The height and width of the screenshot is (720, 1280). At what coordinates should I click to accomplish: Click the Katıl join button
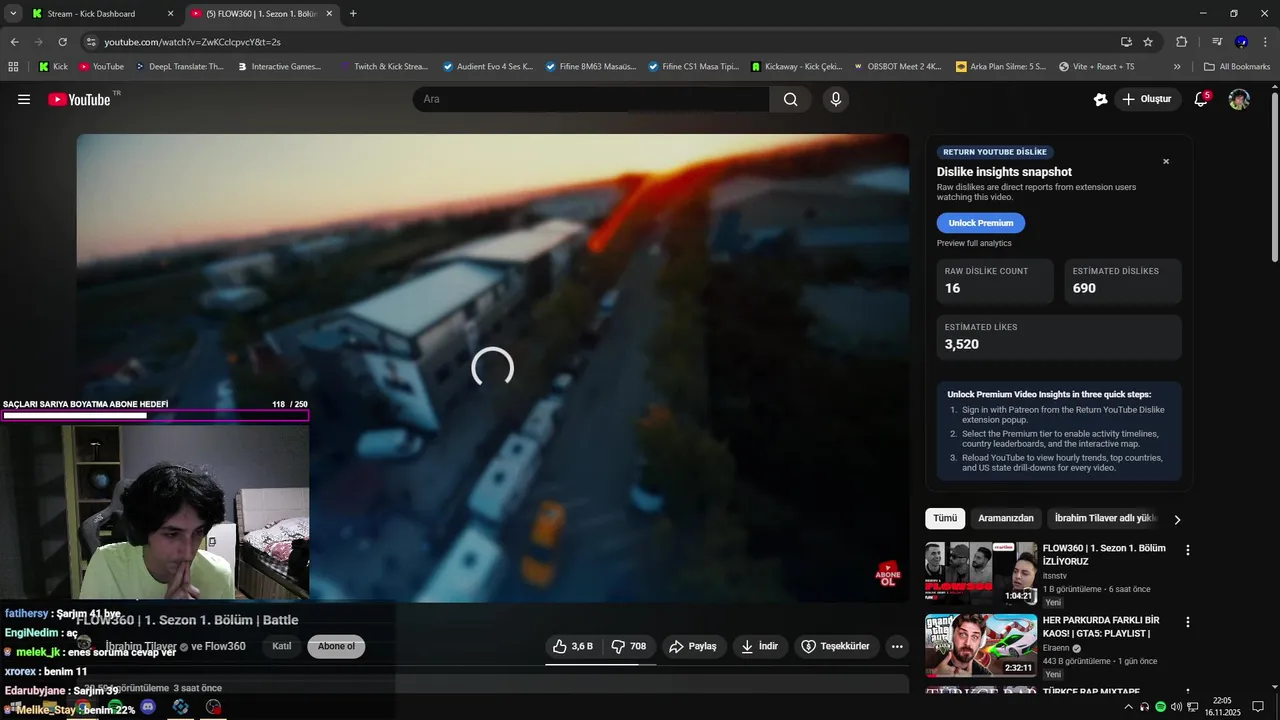pos(282,646)
